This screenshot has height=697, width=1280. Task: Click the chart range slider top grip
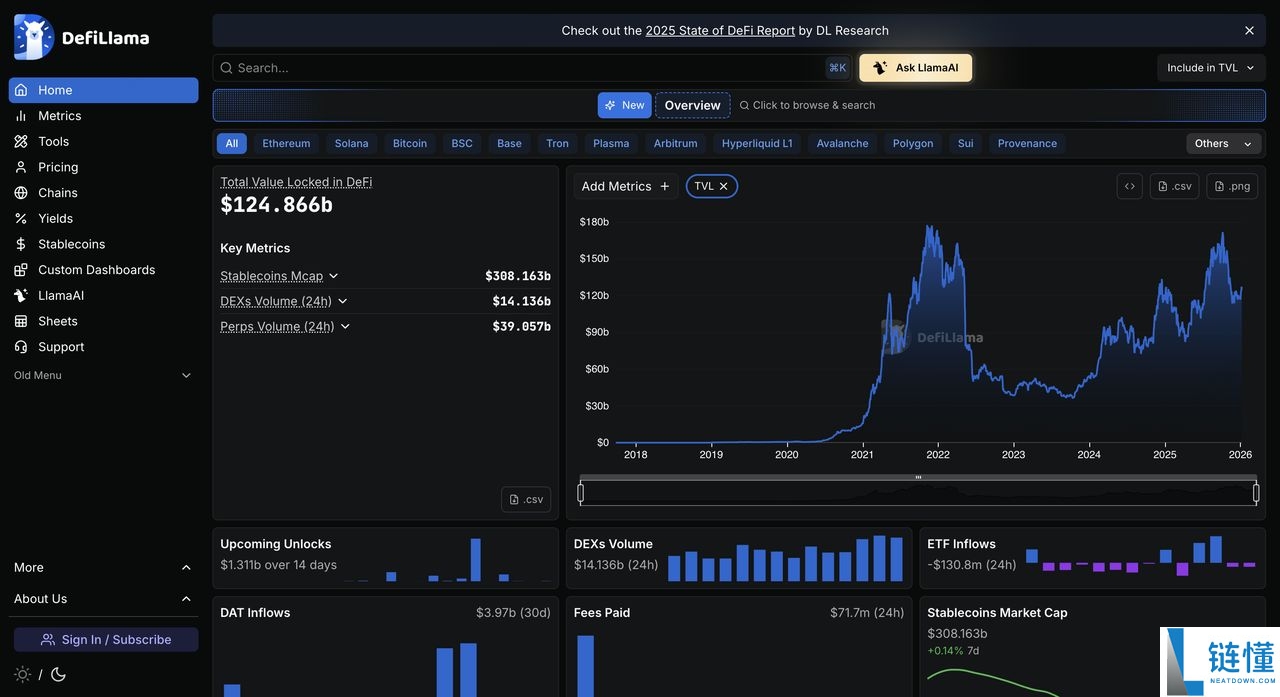coord(918,478)
